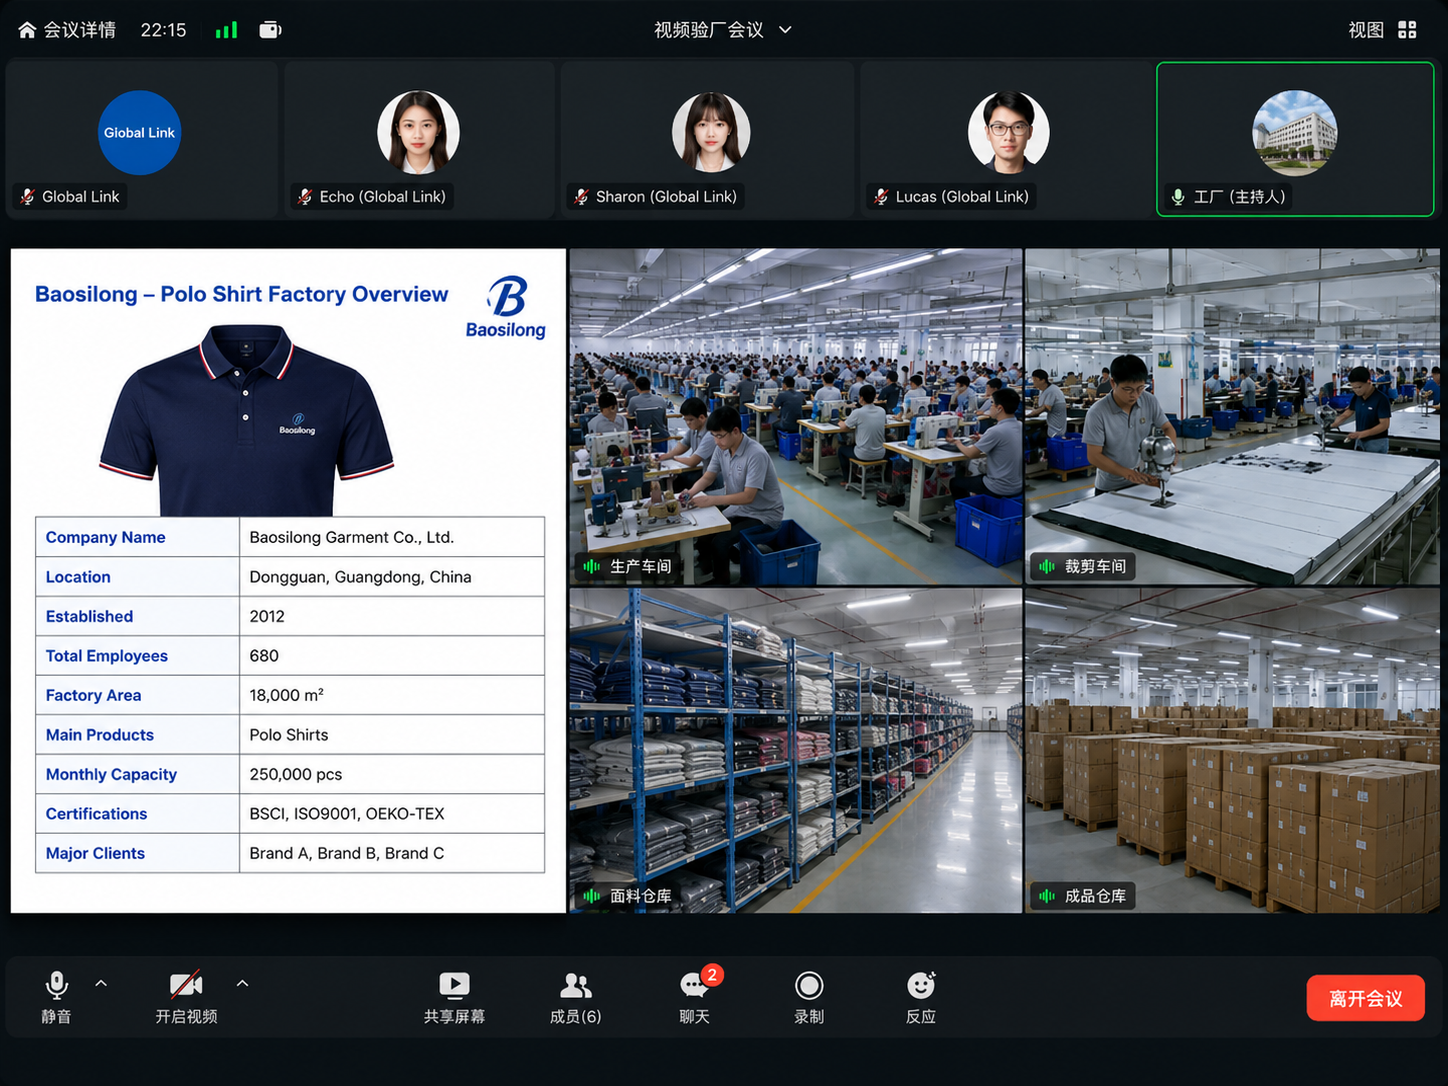
Task: Select the Global Link blue avatar
Action: click(x=139, y=133)
